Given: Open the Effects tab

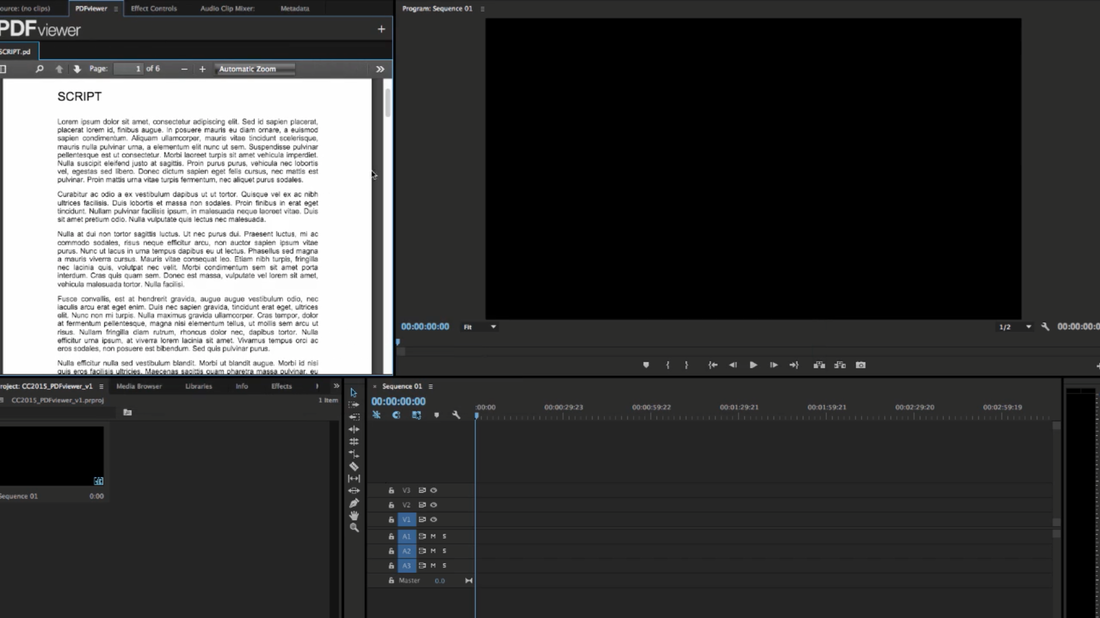Looking at the screenshot, I should click(281, 387).
